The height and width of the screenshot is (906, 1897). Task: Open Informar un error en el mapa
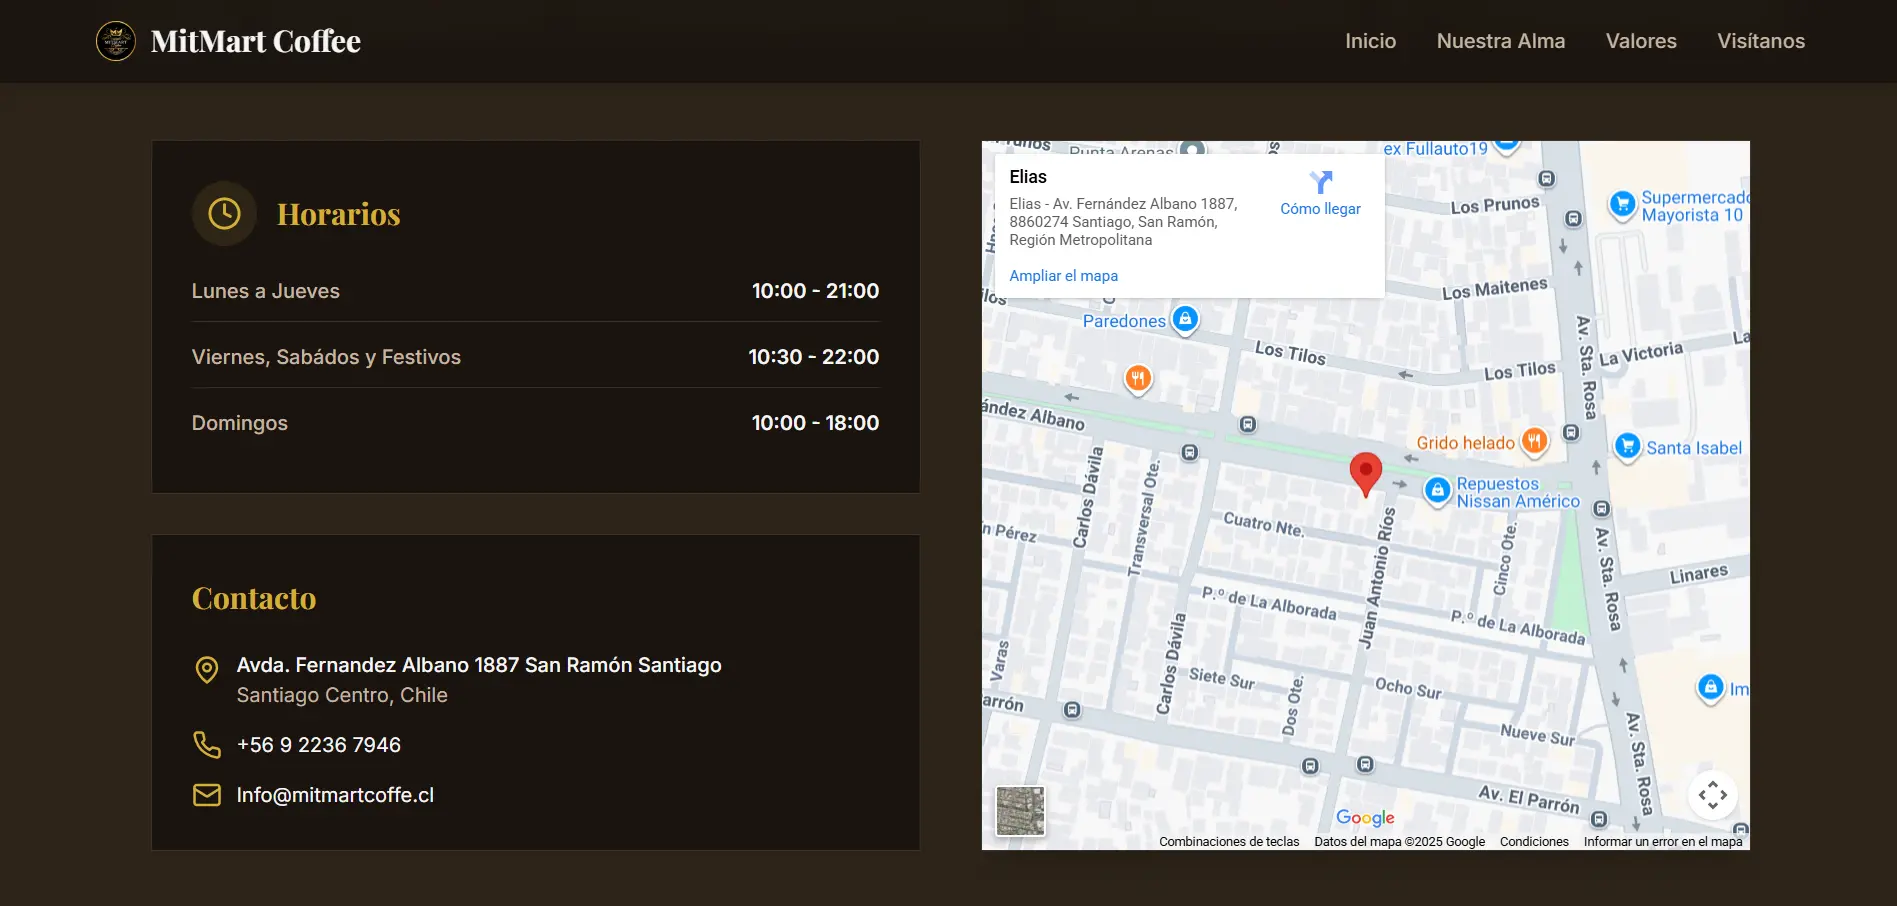point(1662,842)
